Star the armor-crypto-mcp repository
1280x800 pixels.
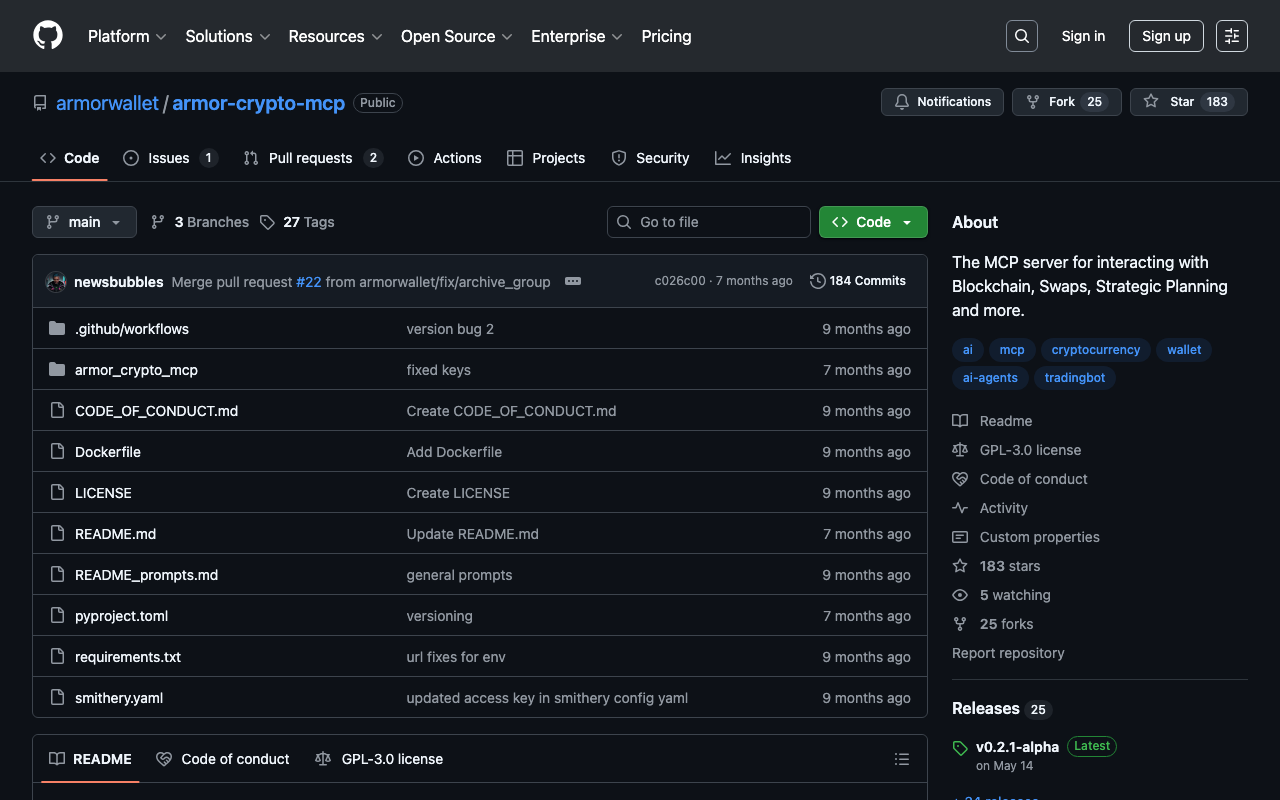tap(1171, 102)
